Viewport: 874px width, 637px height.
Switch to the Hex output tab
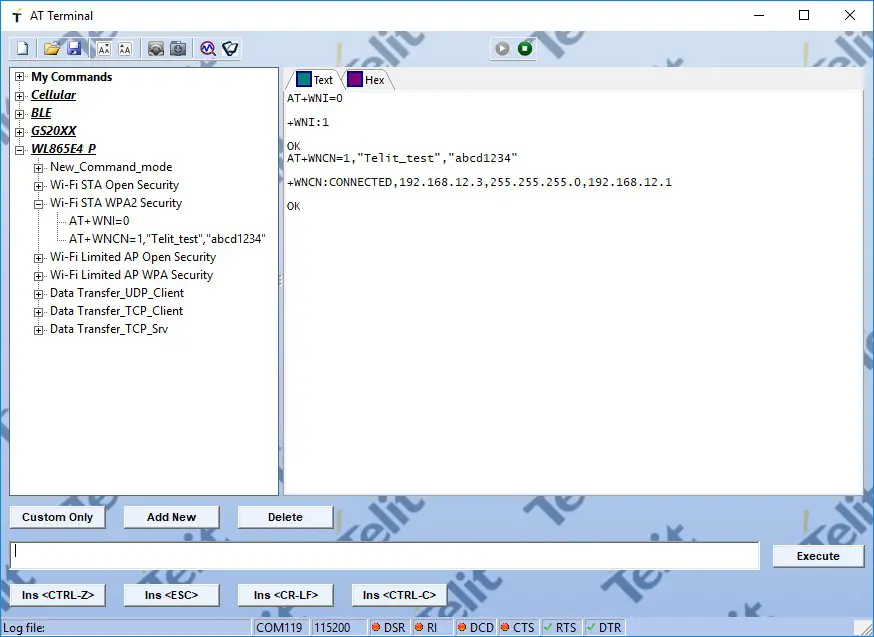coord(366,80)
